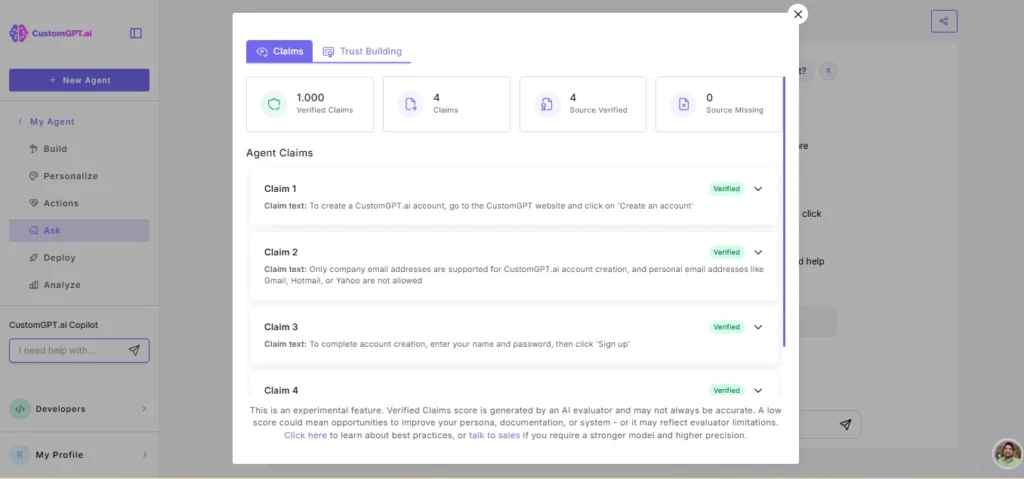Click the Analyze bar chart icon

[34, 286]
